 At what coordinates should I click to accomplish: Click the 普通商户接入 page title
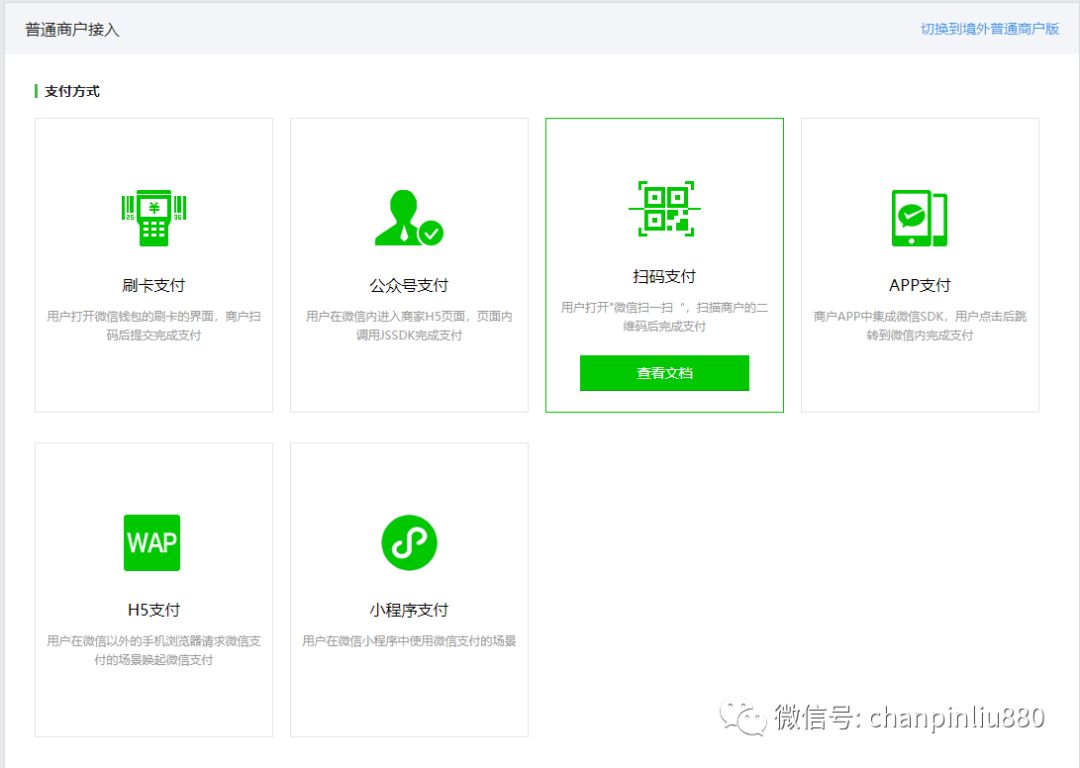72,30
